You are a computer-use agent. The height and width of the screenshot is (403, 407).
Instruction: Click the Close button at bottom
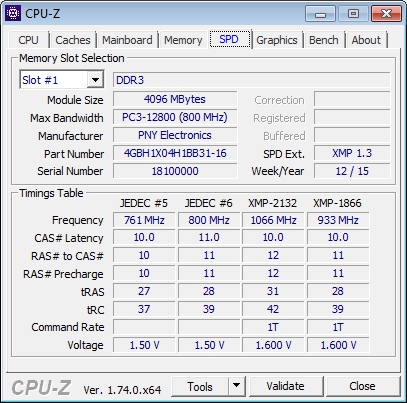click(x=363, y=386)
